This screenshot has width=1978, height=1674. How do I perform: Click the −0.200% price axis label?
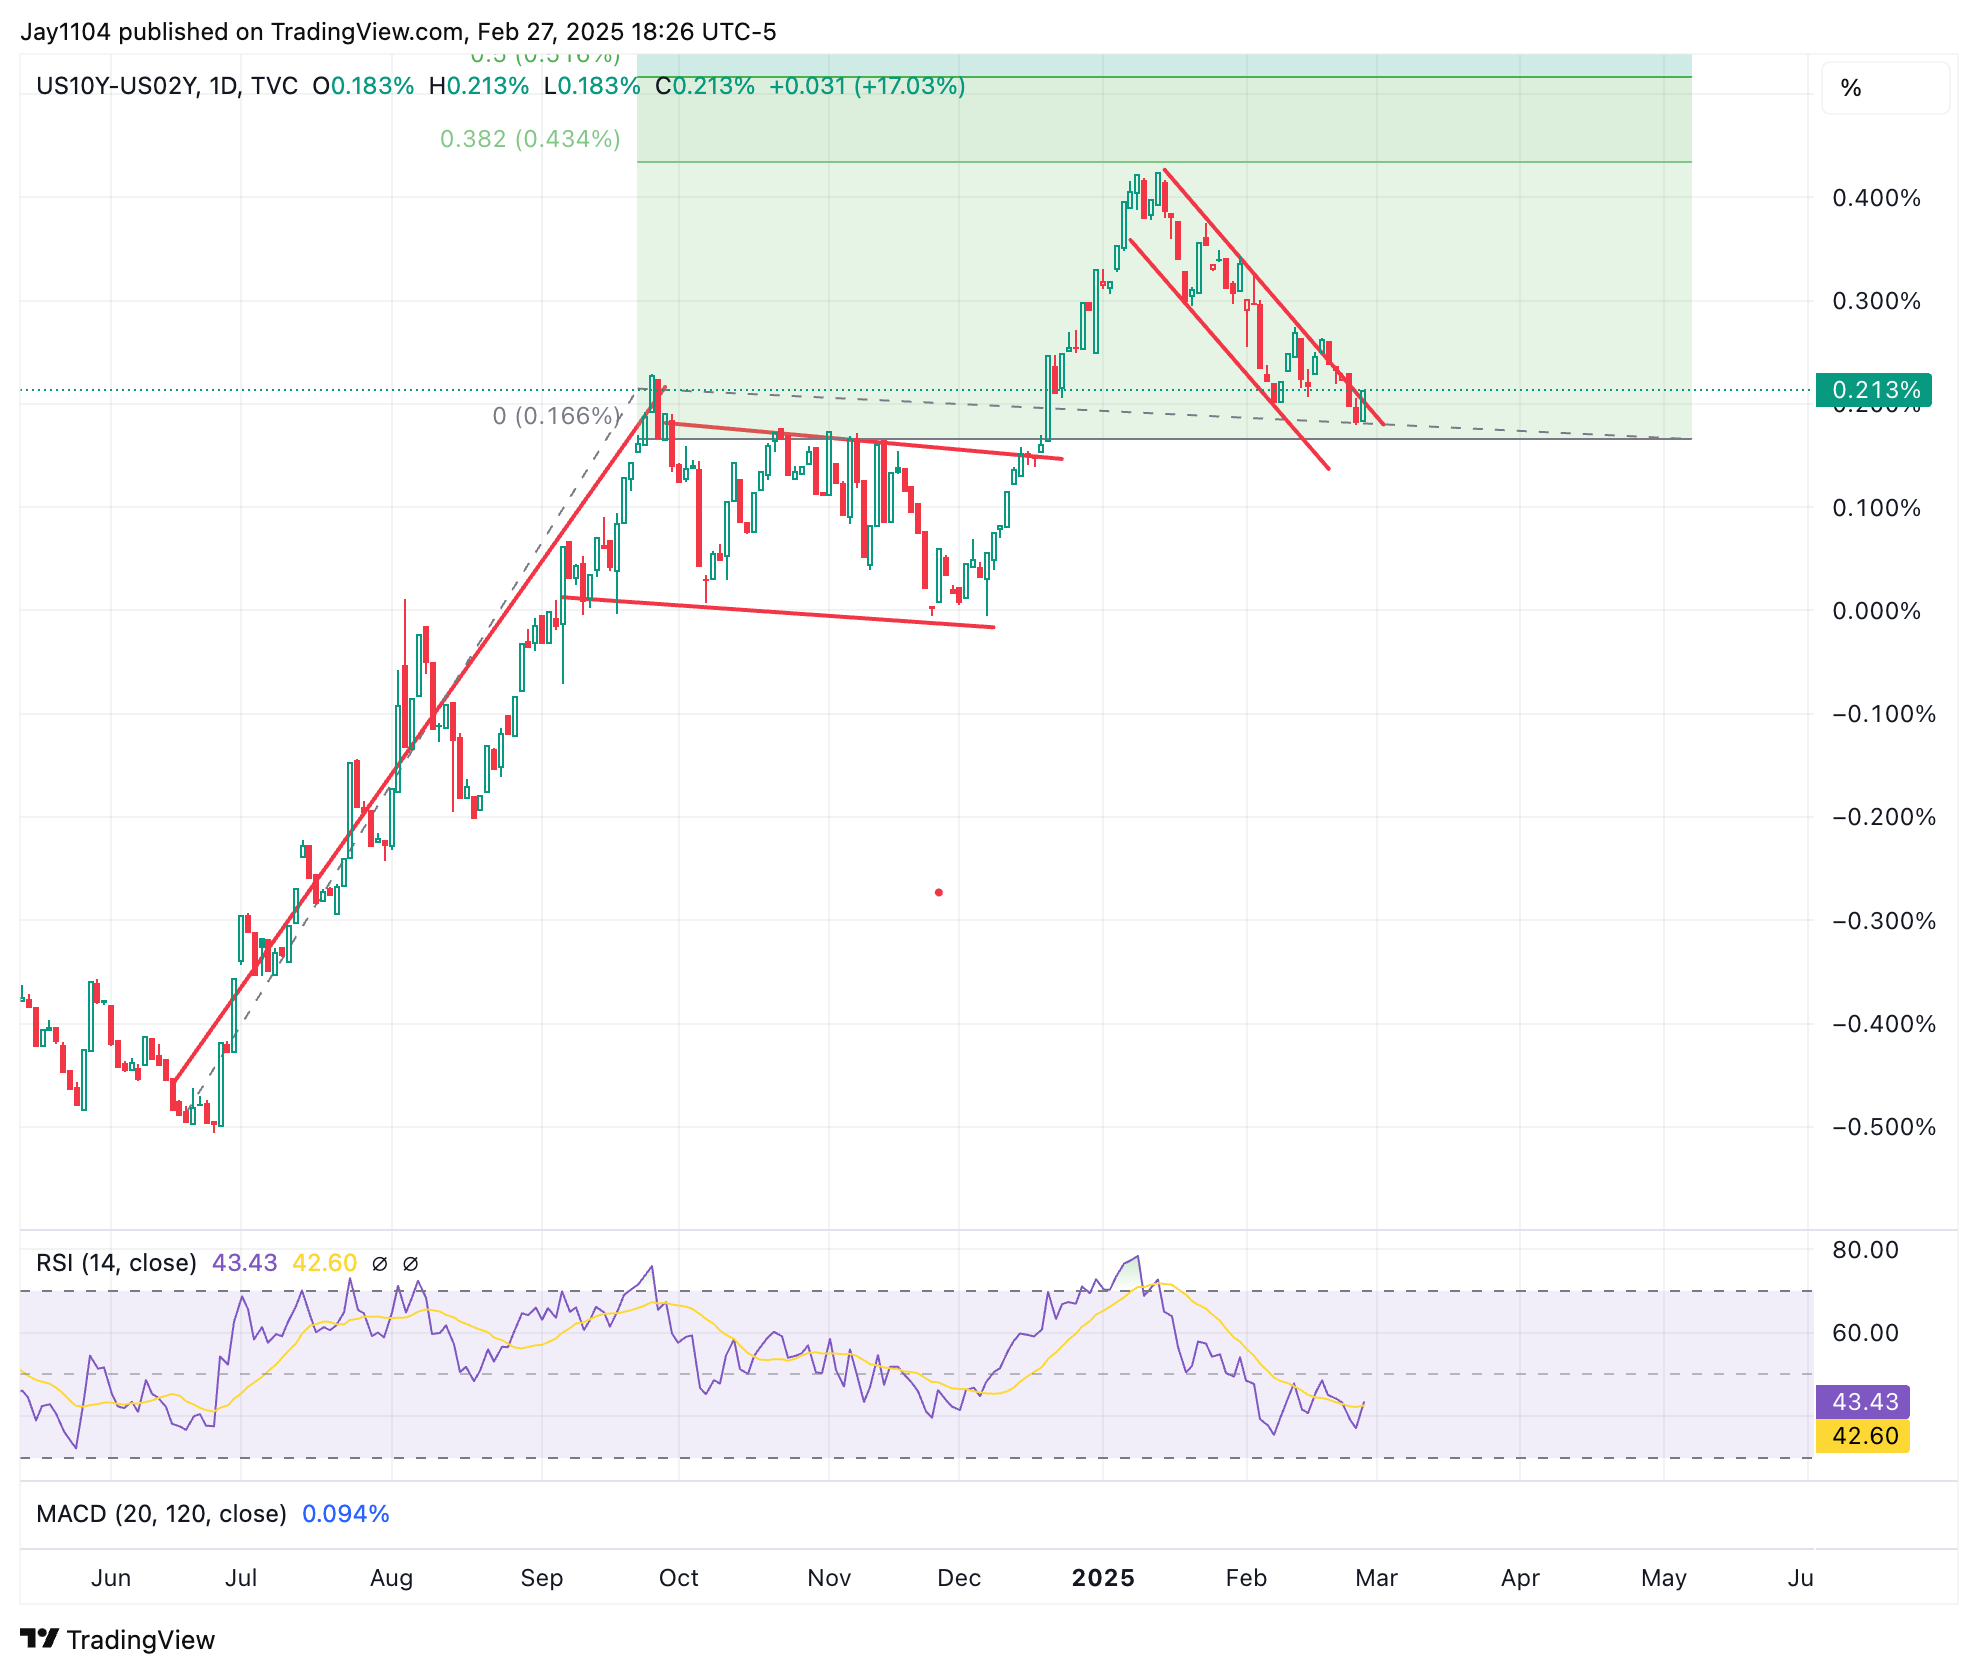click(x=1884, y=817)
